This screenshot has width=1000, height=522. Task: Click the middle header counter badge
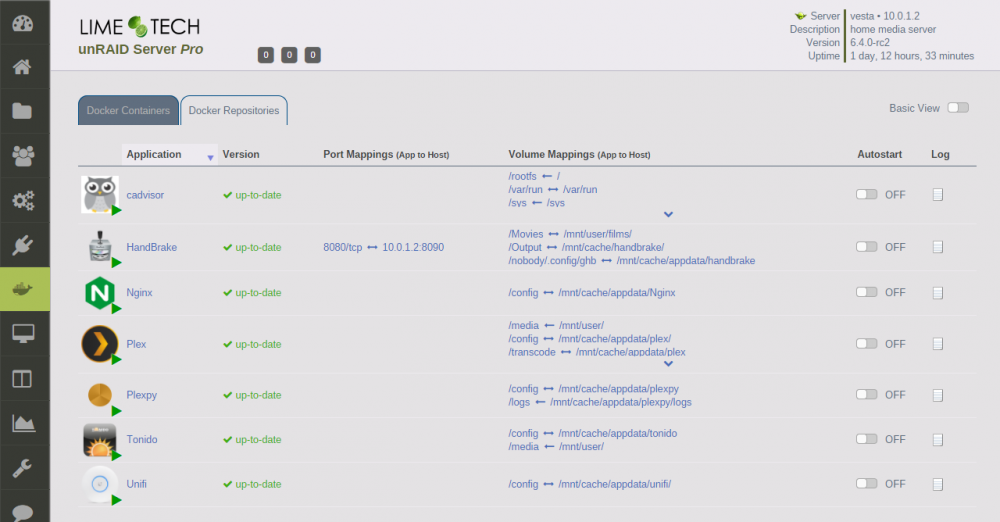point(290,55)
